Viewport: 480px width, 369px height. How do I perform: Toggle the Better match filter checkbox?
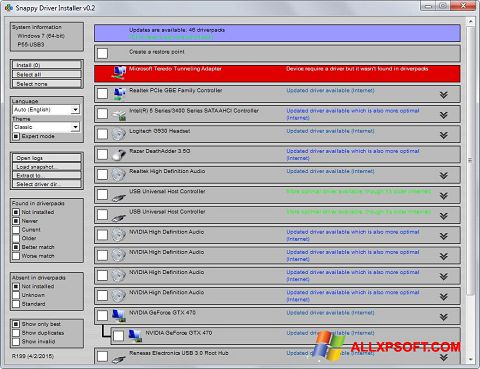(16, 247)
